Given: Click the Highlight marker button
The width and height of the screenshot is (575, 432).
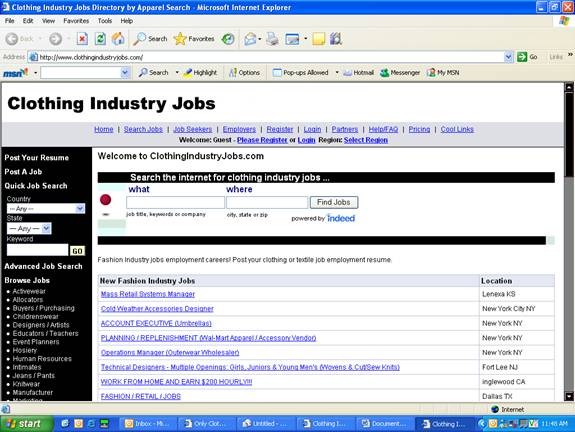Looking at the screenshot, I should [x=200, y=73].
